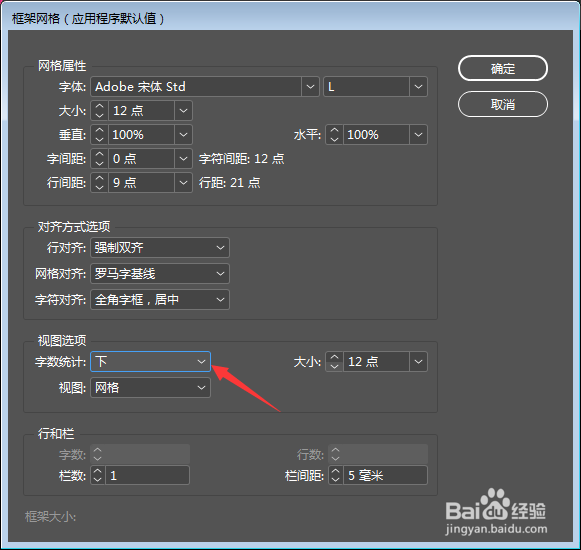Click the 栏间距 stepper arrows

(335, 475)
